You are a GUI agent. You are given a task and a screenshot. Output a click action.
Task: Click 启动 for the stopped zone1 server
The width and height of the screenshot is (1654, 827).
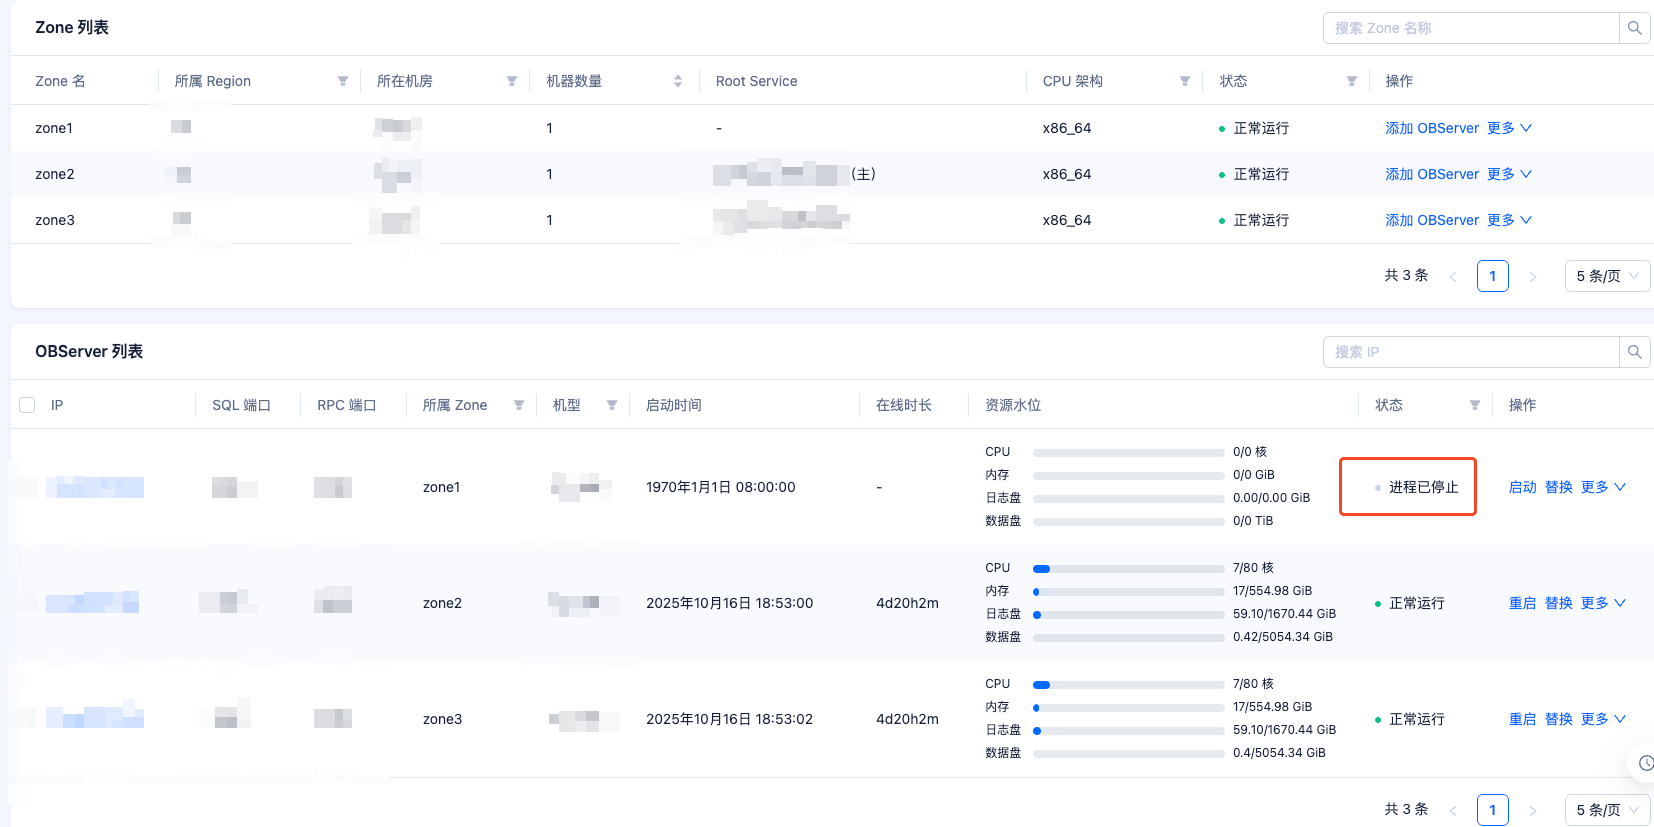[x=1522, y=487]
